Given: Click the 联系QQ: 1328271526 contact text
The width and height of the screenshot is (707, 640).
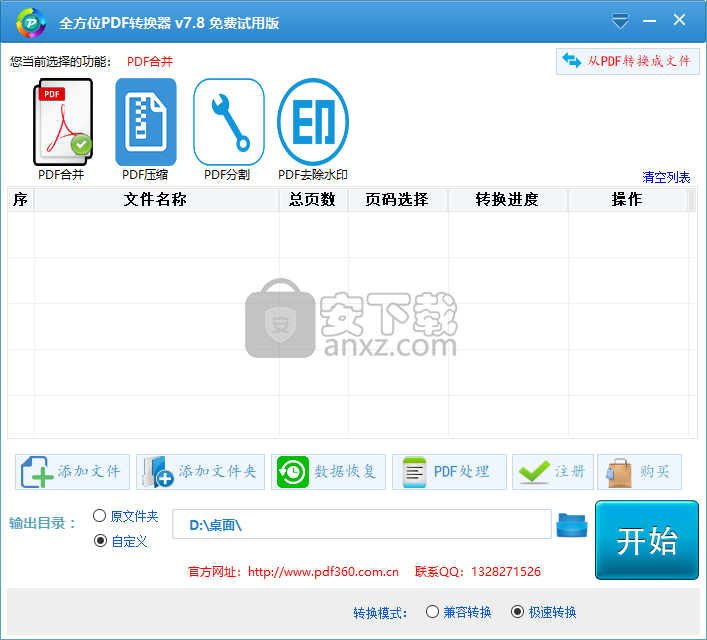Looking at the screenshot, I should coord(477,572).
